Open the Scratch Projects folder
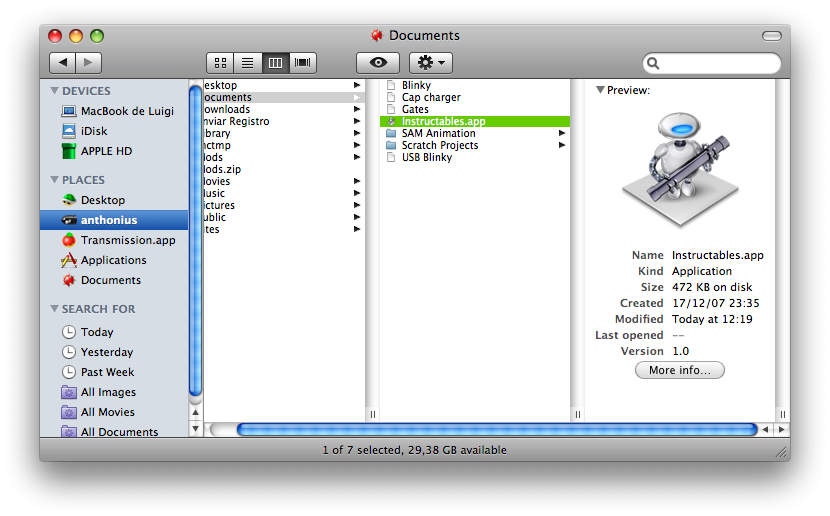This screenshot has height=516, width=830. [475, 145]
